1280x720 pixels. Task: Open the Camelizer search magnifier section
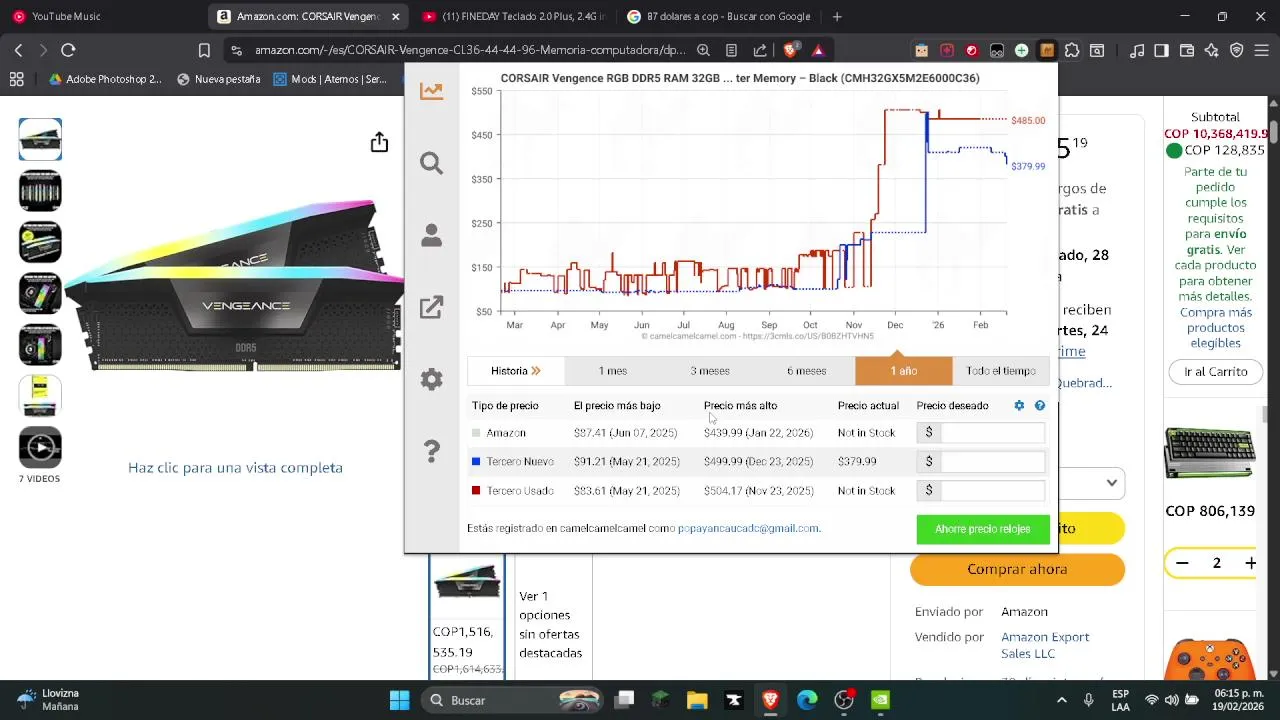tap(431, 163)
